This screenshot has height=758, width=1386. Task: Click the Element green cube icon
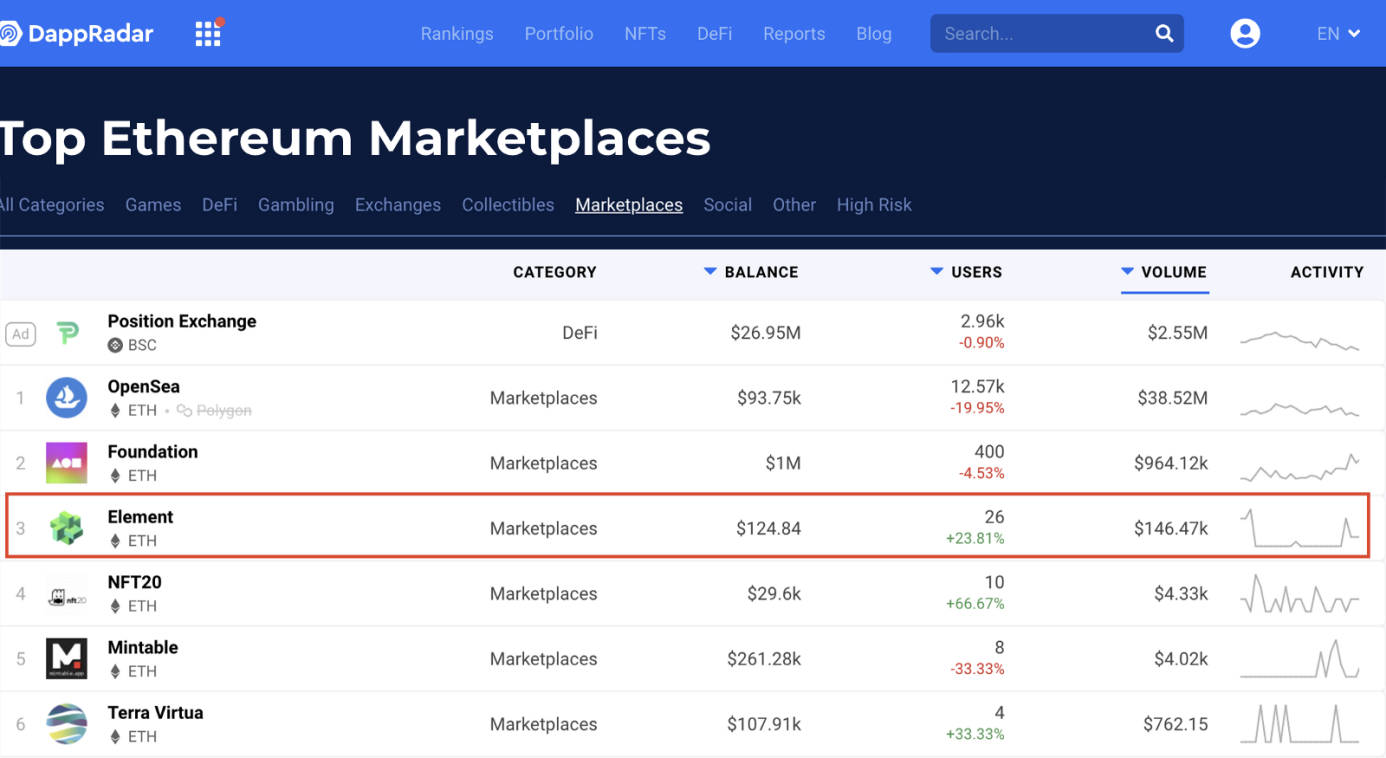(x=67, y=528)
